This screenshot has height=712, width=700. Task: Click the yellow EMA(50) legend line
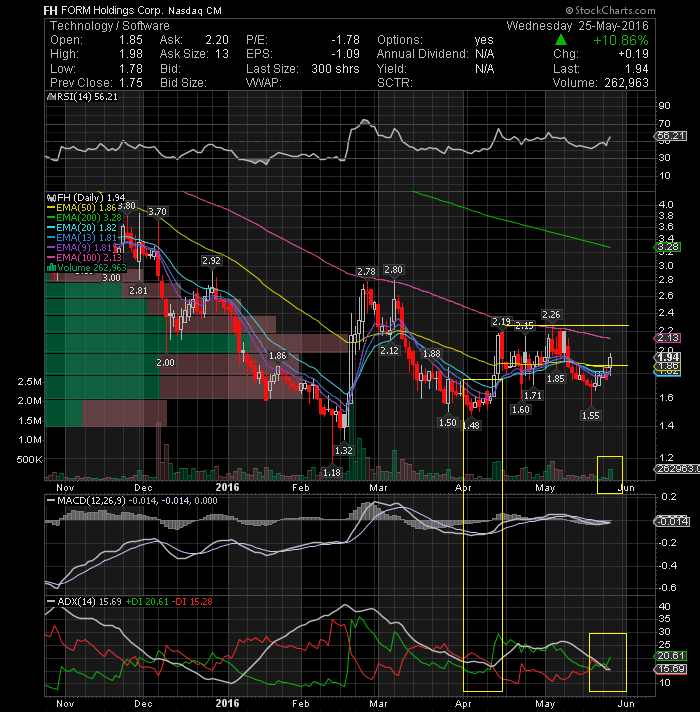point(51,208)
